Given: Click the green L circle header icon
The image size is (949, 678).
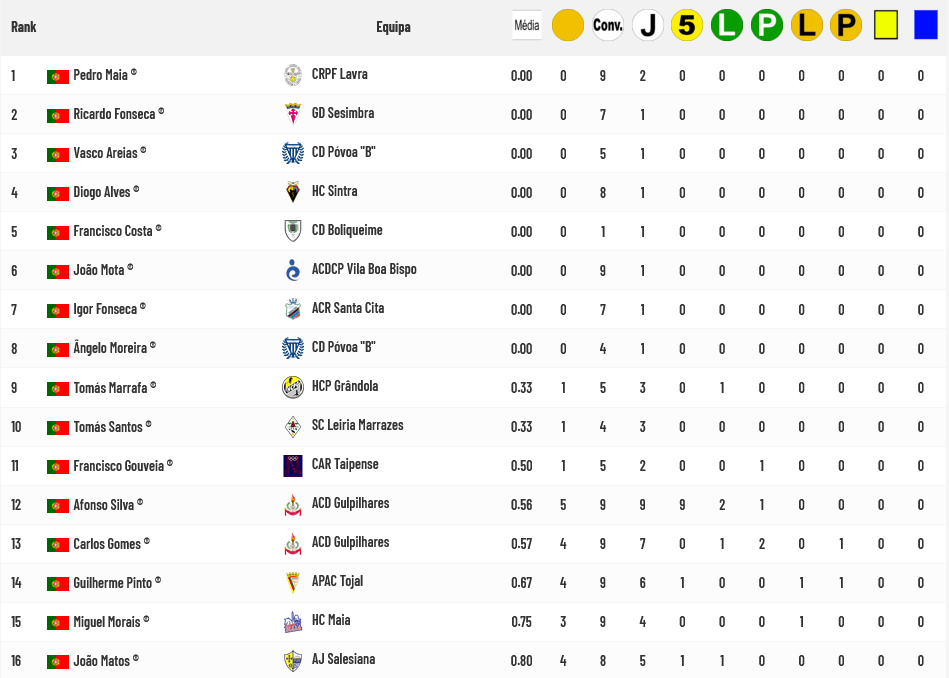Looking at the screenshot, I should 726,25.
